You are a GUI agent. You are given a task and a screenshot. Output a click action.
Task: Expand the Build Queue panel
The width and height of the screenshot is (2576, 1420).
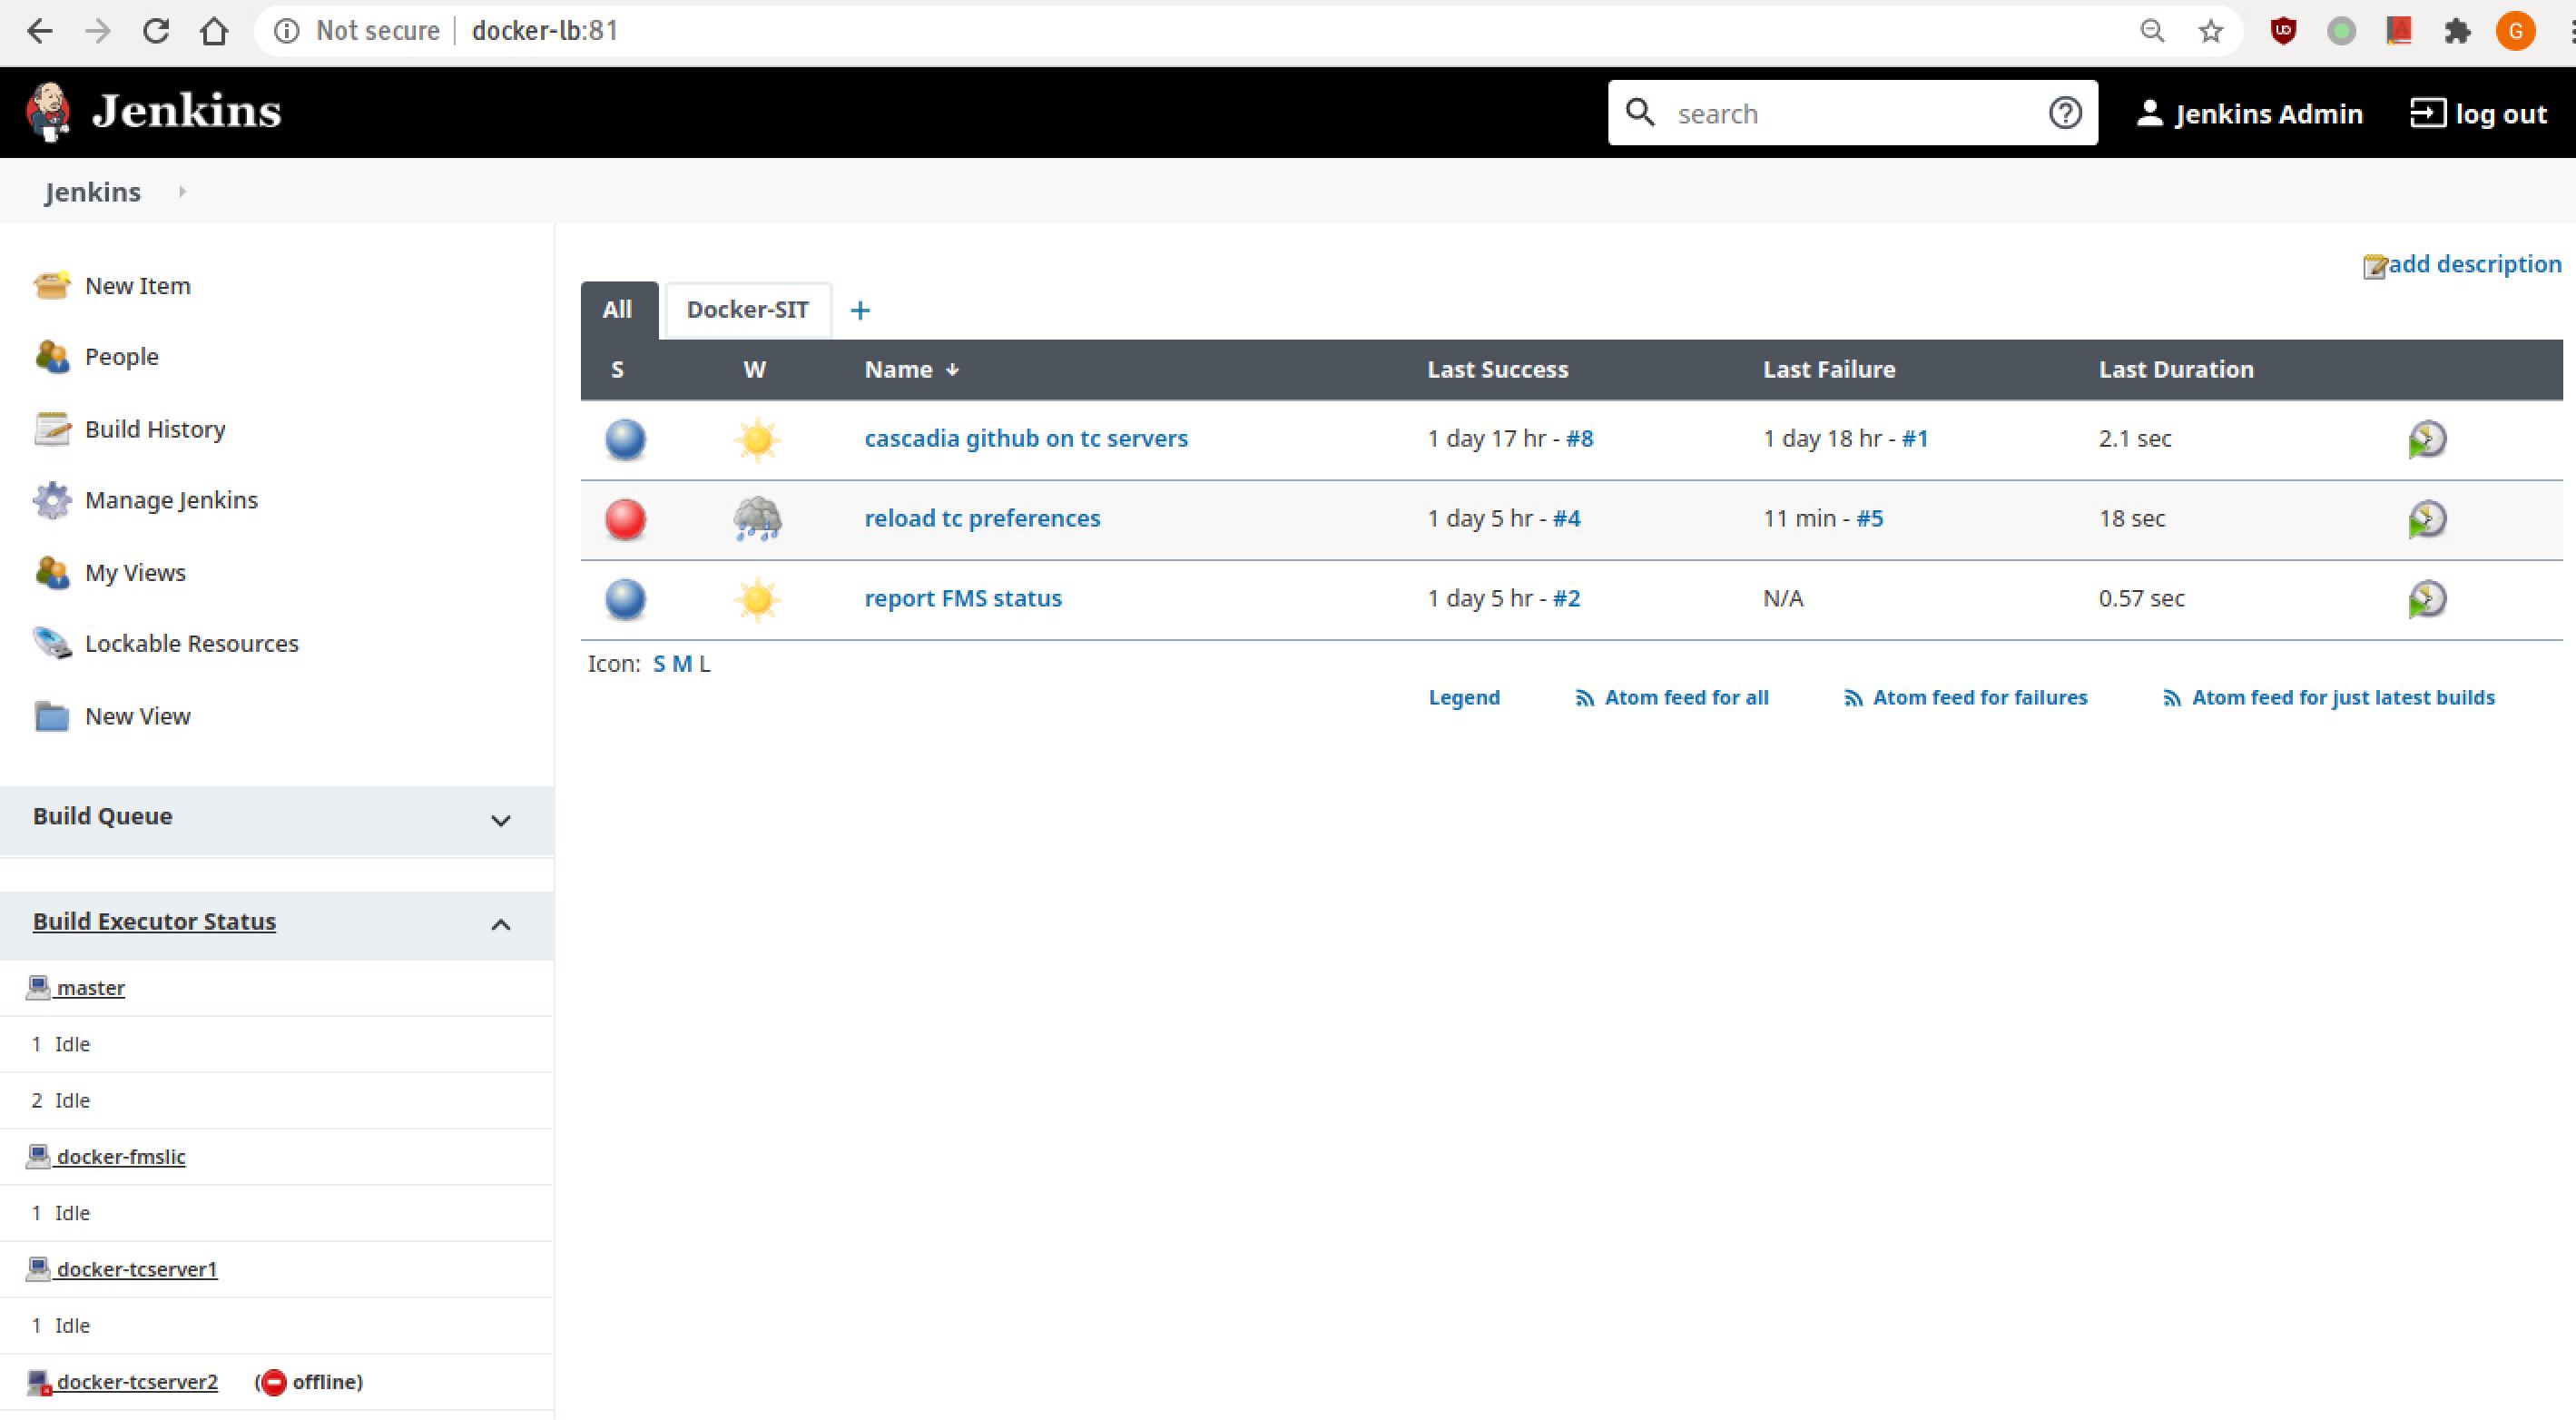coord(501,821)
